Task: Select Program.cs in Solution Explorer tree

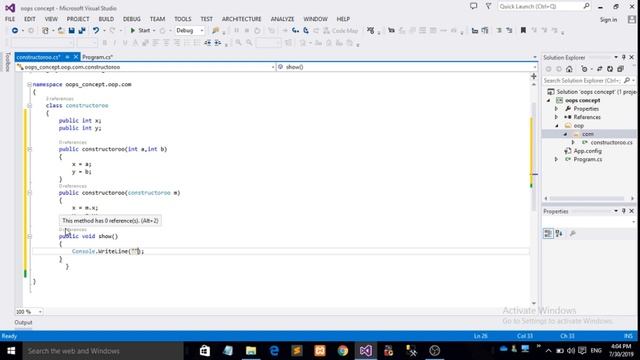Action: coord(587,160)
